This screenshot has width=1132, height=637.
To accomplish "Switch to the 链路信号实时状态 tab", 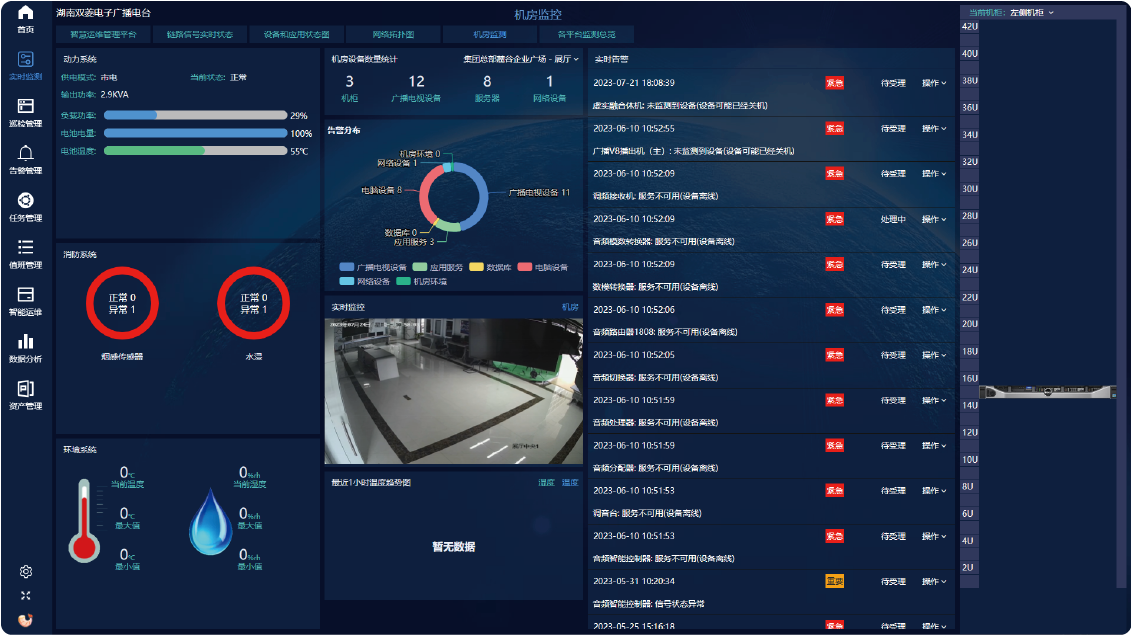I will click(x=199, y=35).
